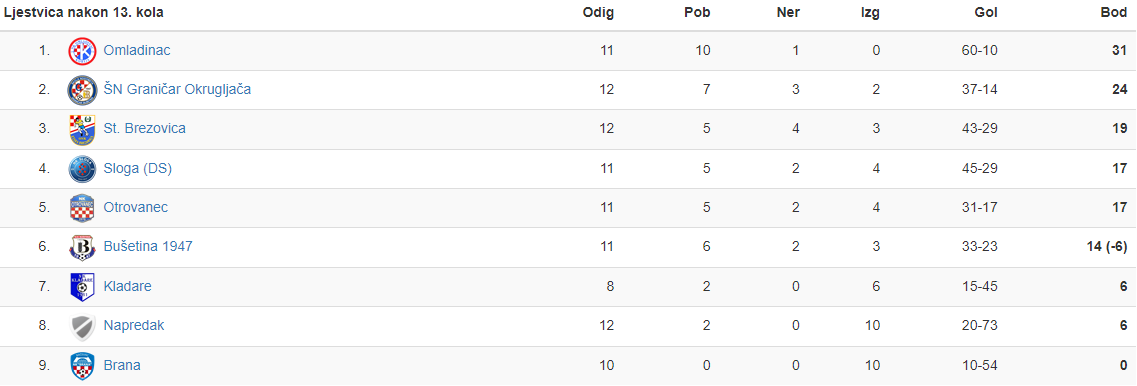Click the Bušetina 1947 club crest
This screenshot has width=1137, height=386.
tap(82, 247)
